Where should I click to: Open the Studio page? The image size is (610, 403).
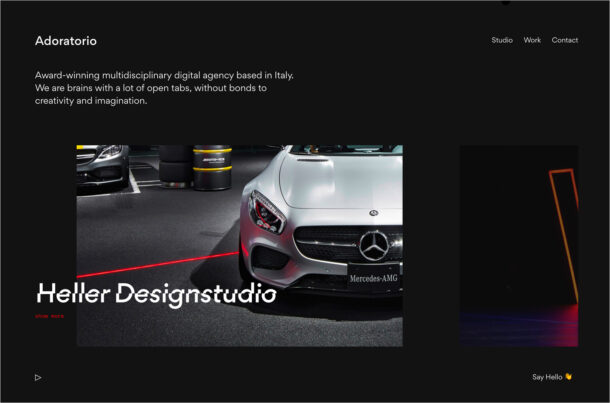[x=502, y=40]
